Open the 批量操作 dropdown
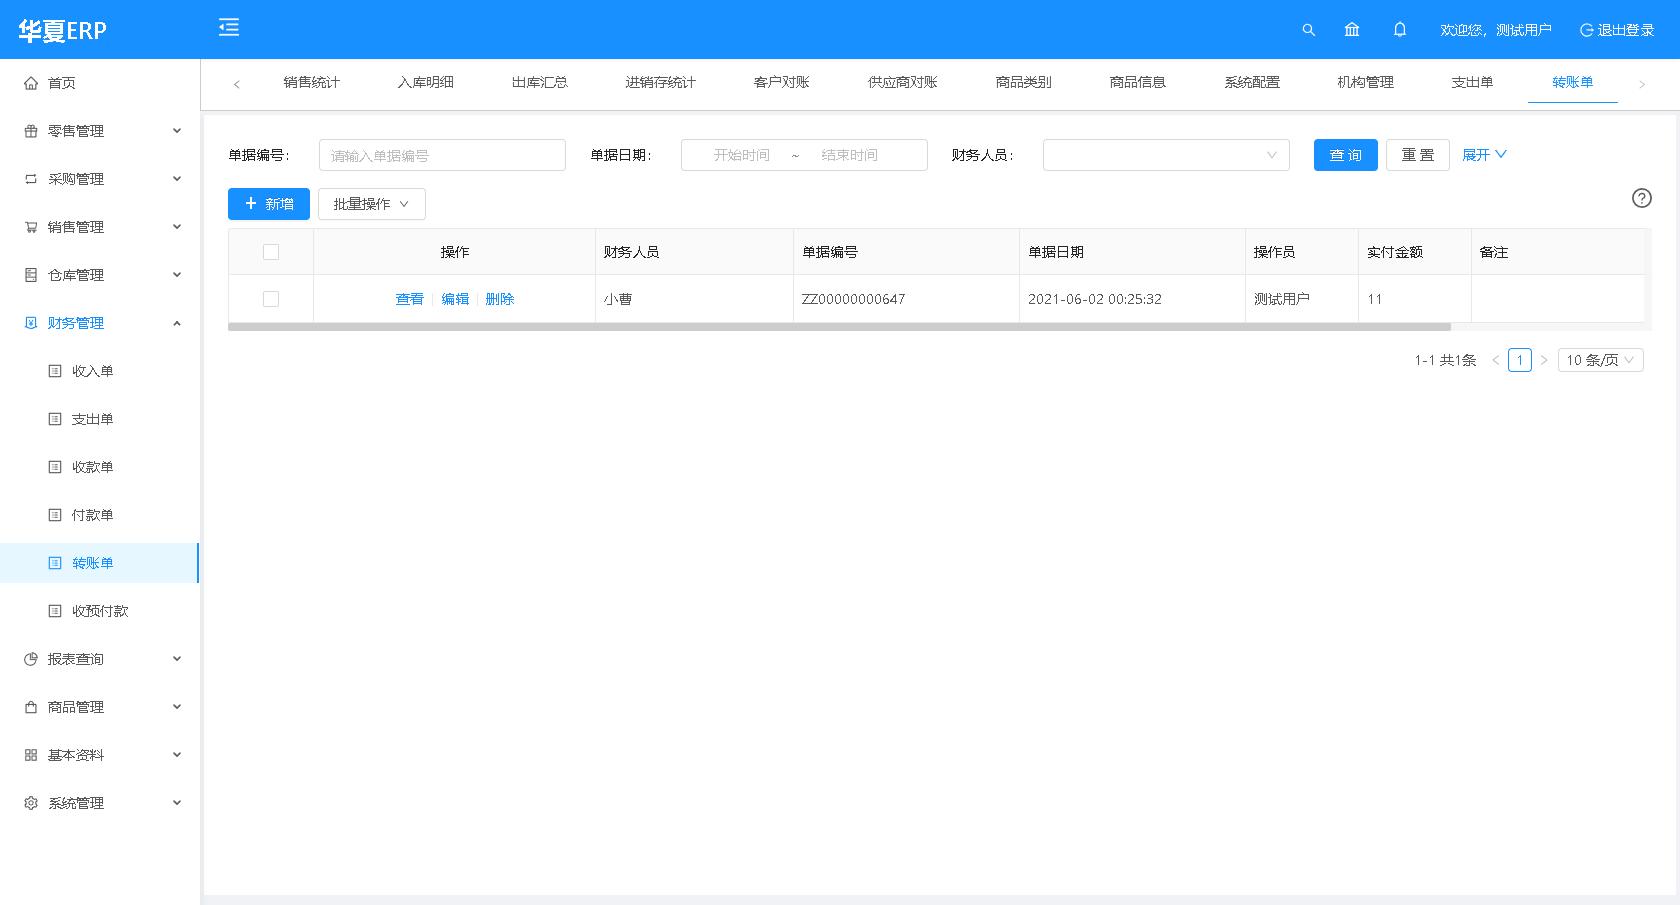 click(371, 204)
